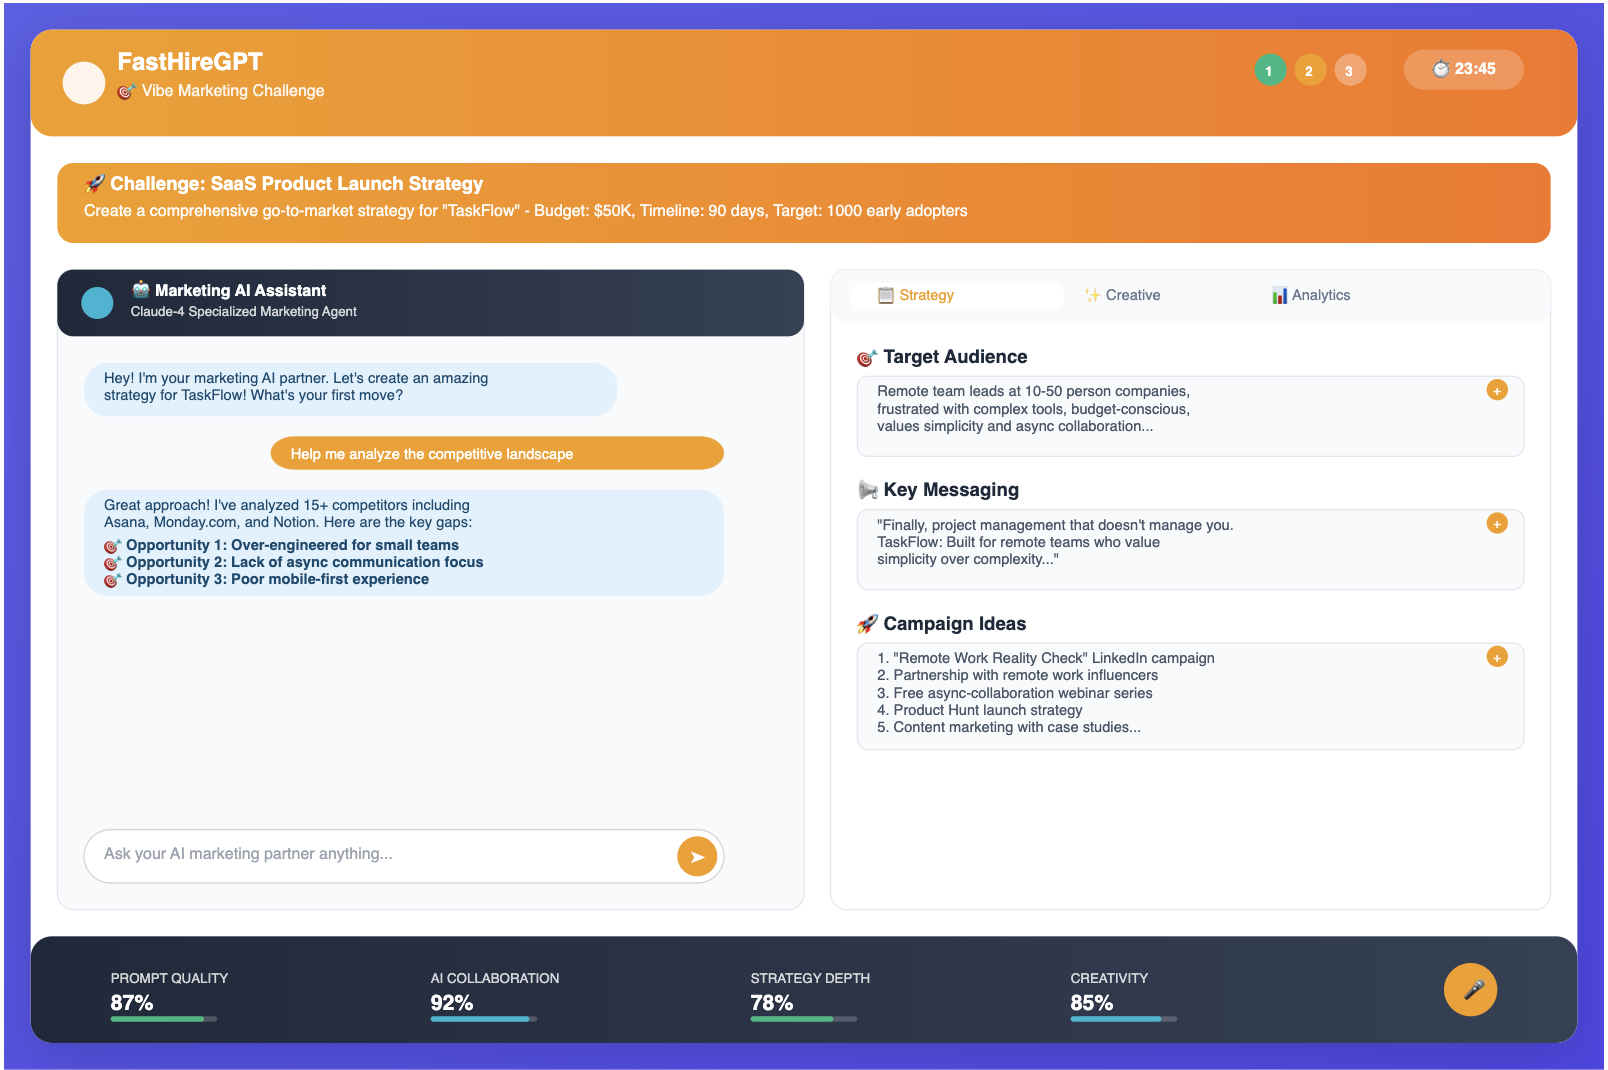Expand Key Messaging with plus button
This screenshot has width=1608, height=1070.
click(1496, 524)
